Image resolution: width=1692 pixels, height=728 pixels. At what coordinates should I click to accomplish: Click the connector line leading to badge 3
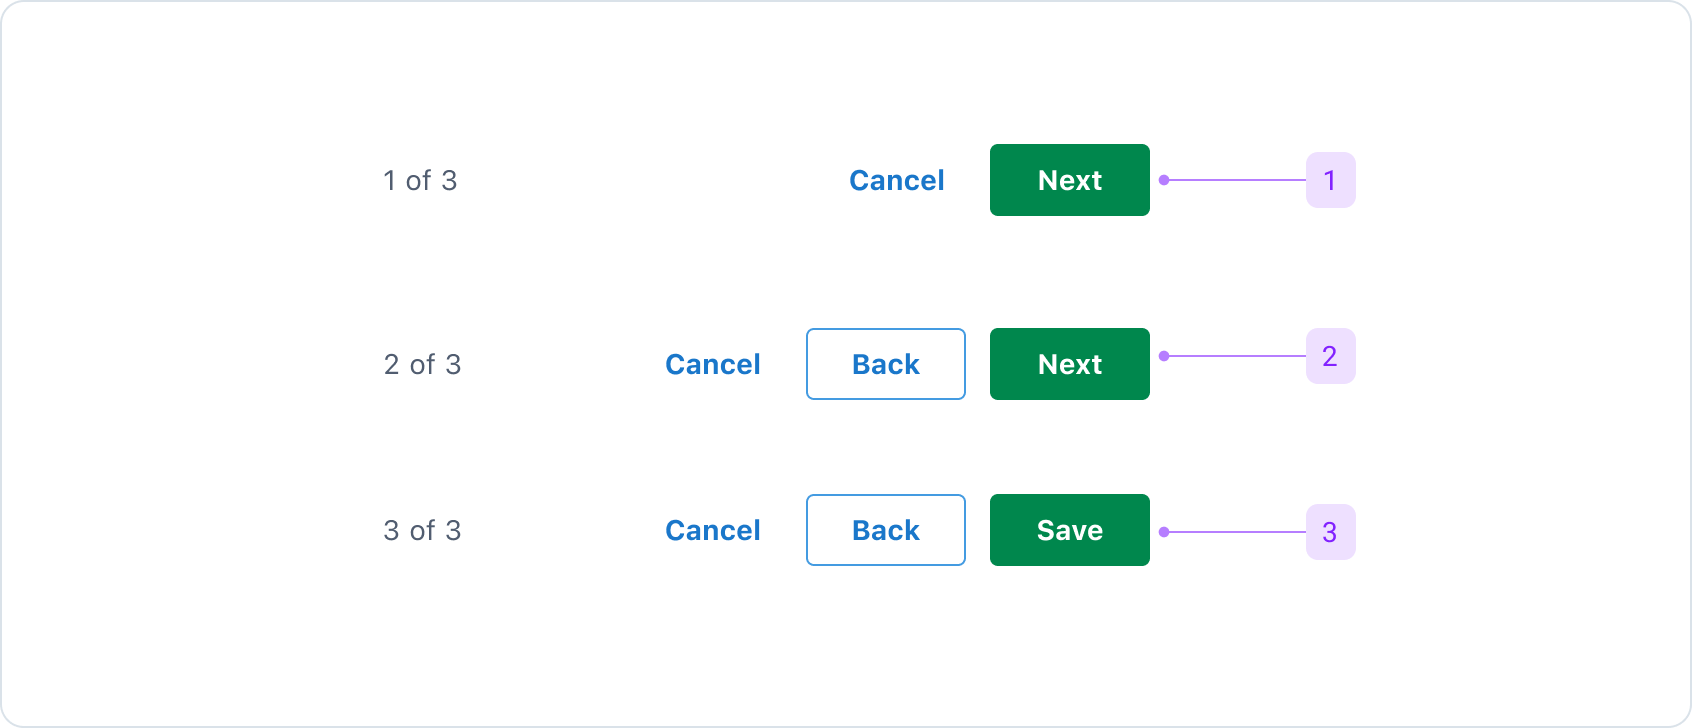pos(1240,530)
